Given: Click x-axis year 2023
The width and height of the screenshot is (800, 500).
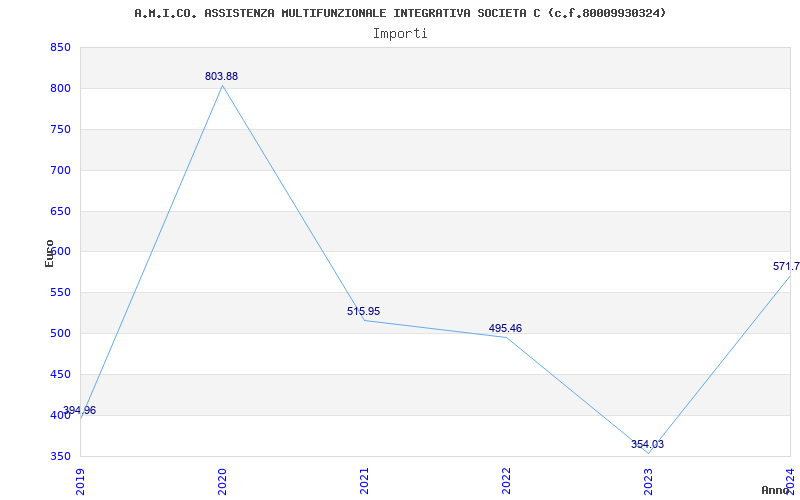Looking at the screenshot, I should (x=648, y=483).
